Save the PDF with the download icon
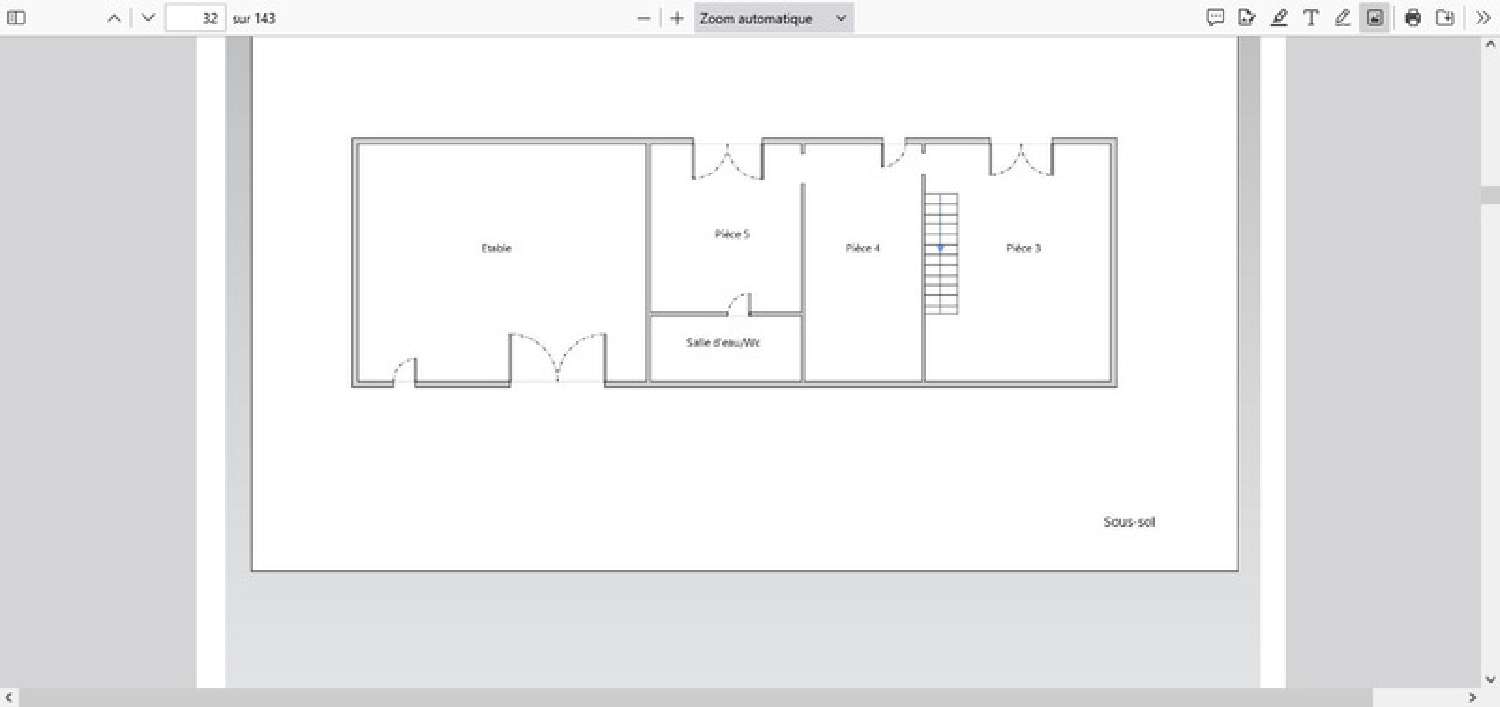This screenshot has height=707, width=1500. (1444, 18)
